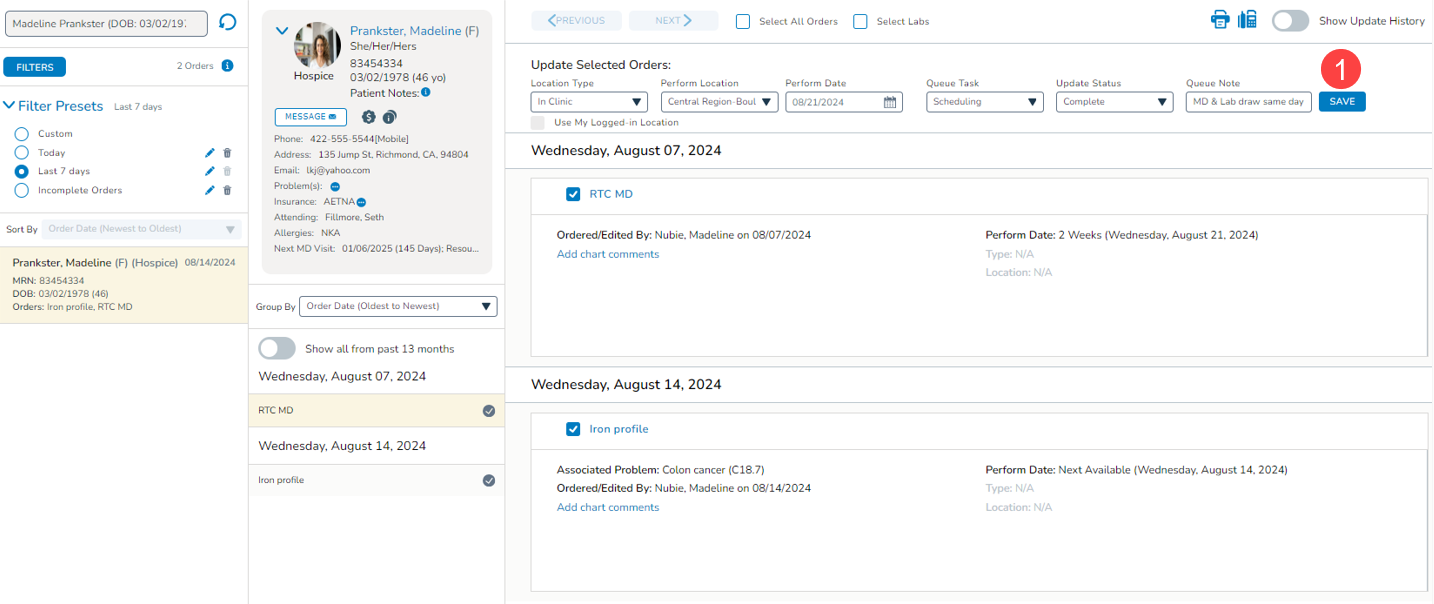Edit the Today filter preset
Viewport: 1434px width, 604px height.
[x=210, y=153]
